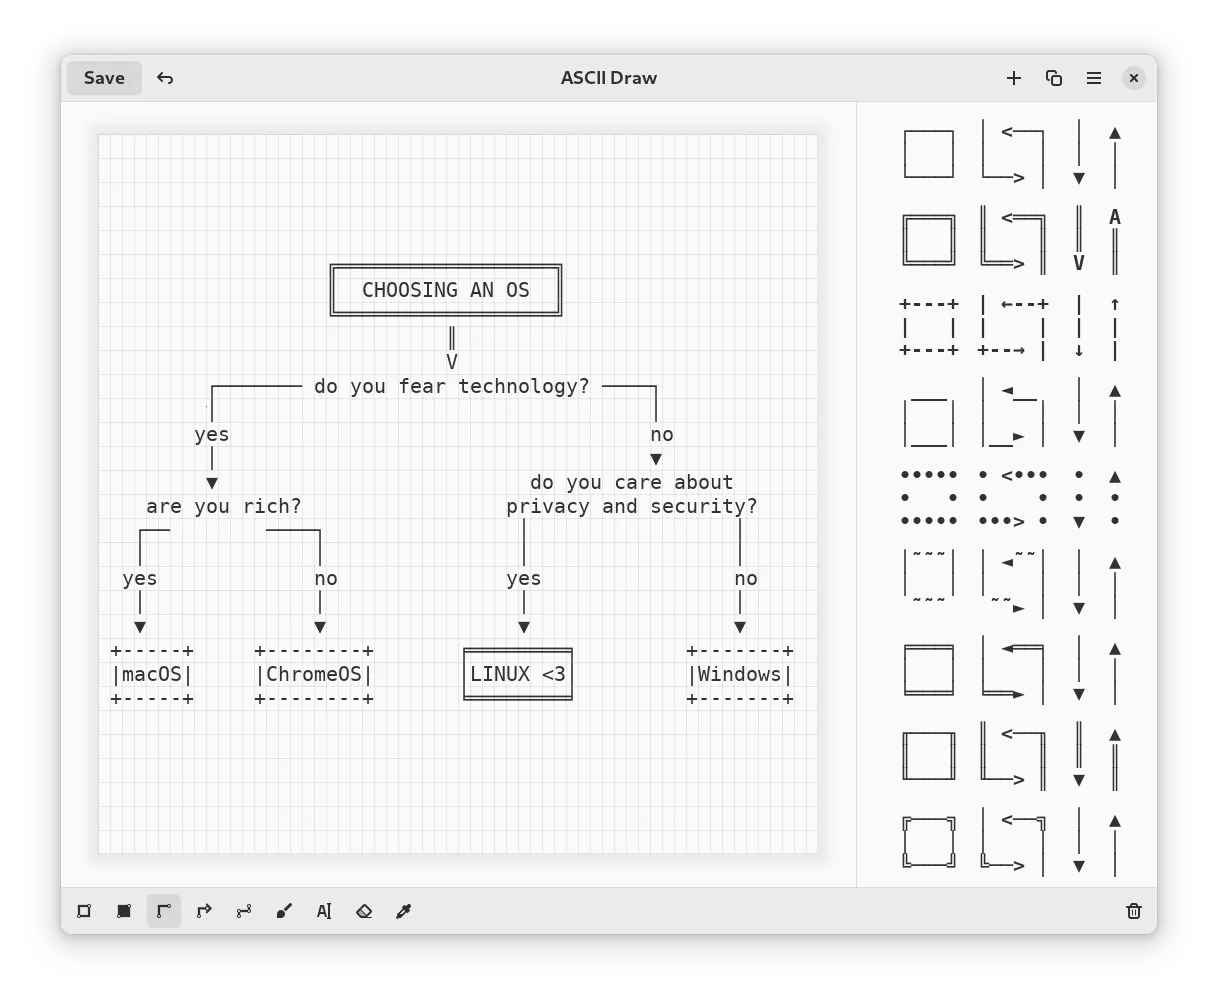Click 'privacy and security?' text on canvas

[x=632, y=506]
